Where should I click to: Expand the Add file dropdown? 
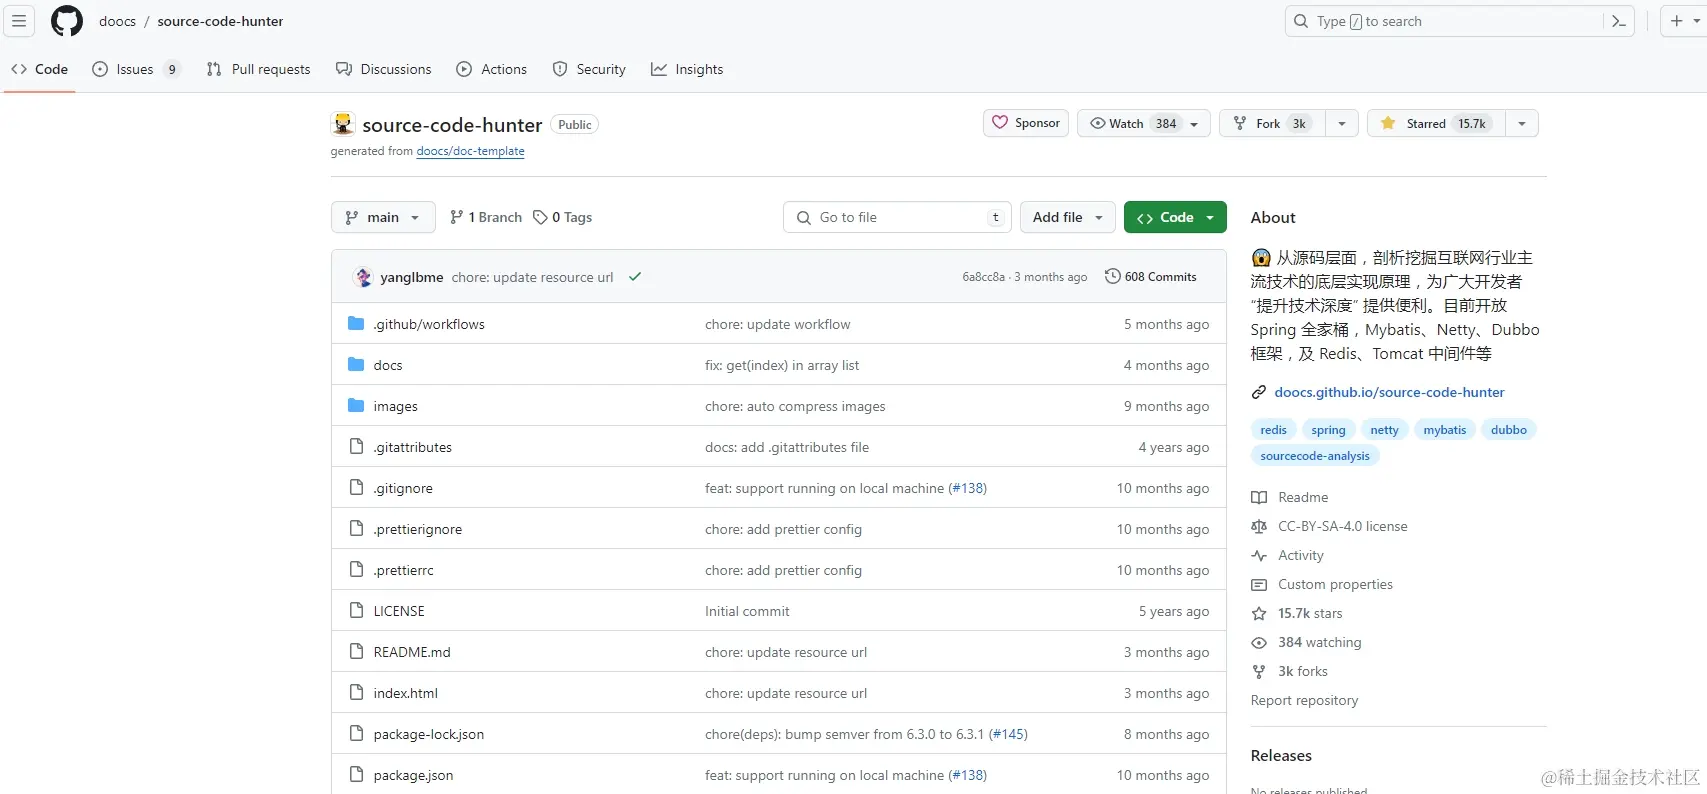[1067, 217]
